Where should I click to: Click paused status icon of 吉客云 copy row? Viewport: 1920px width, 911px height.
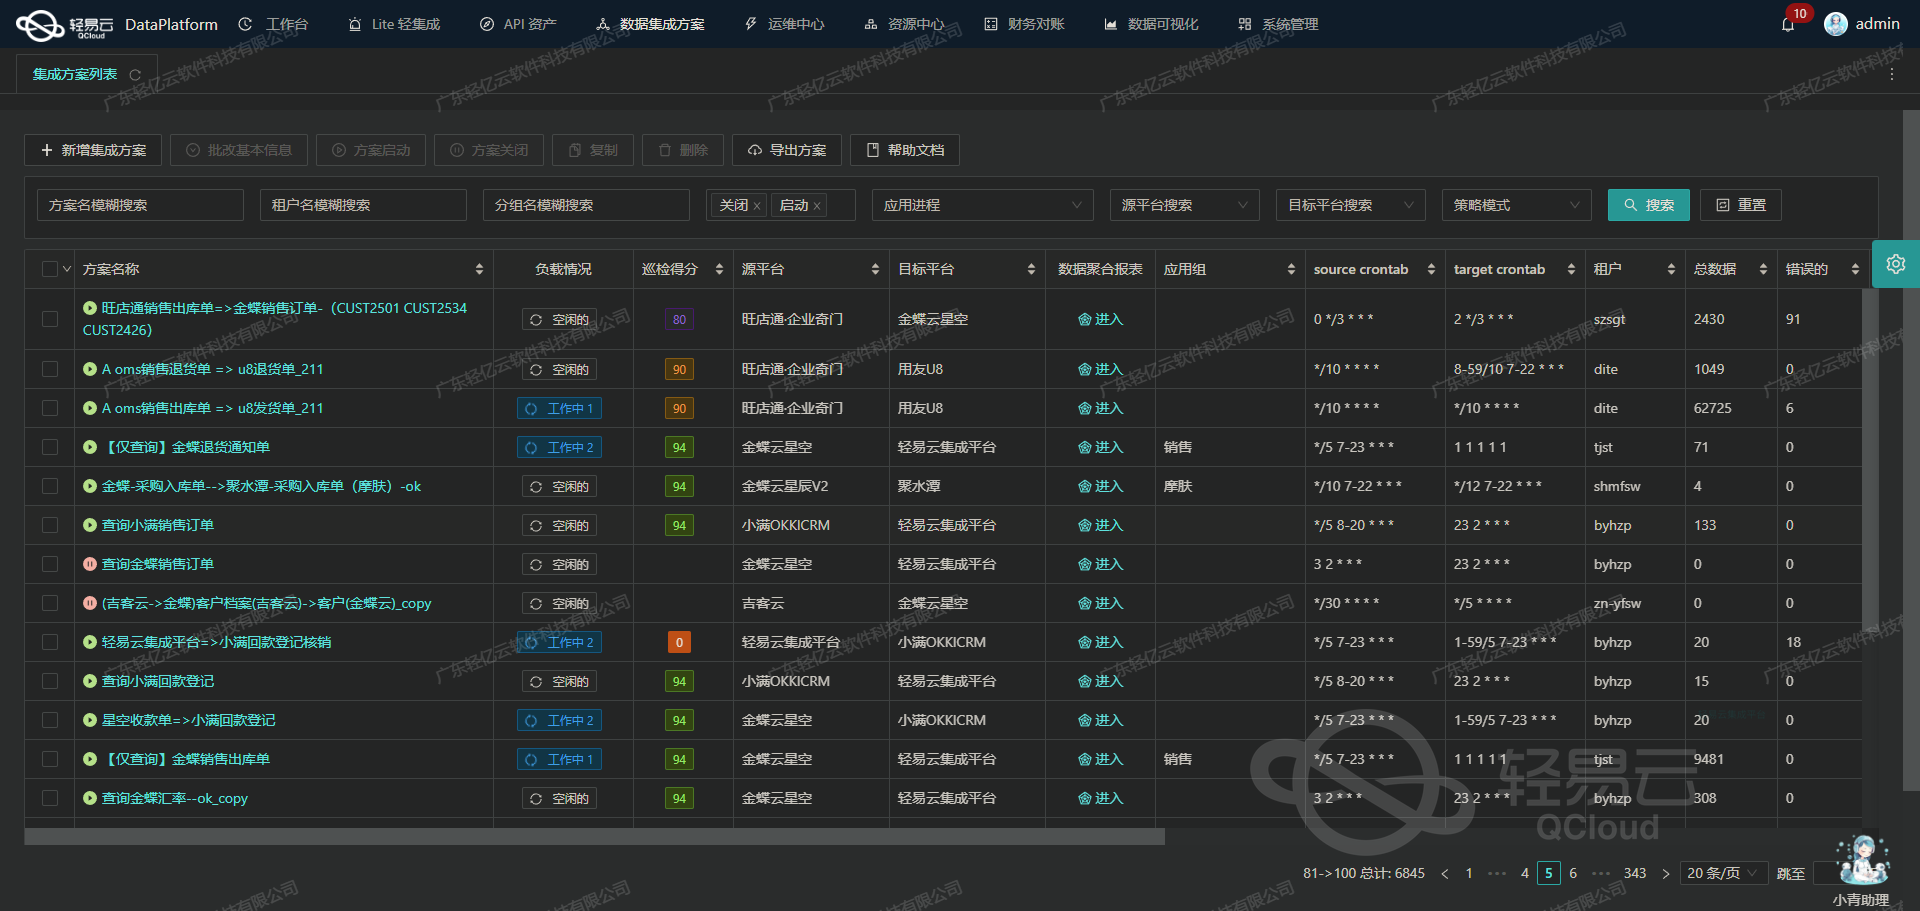click(x=90, y=603)
